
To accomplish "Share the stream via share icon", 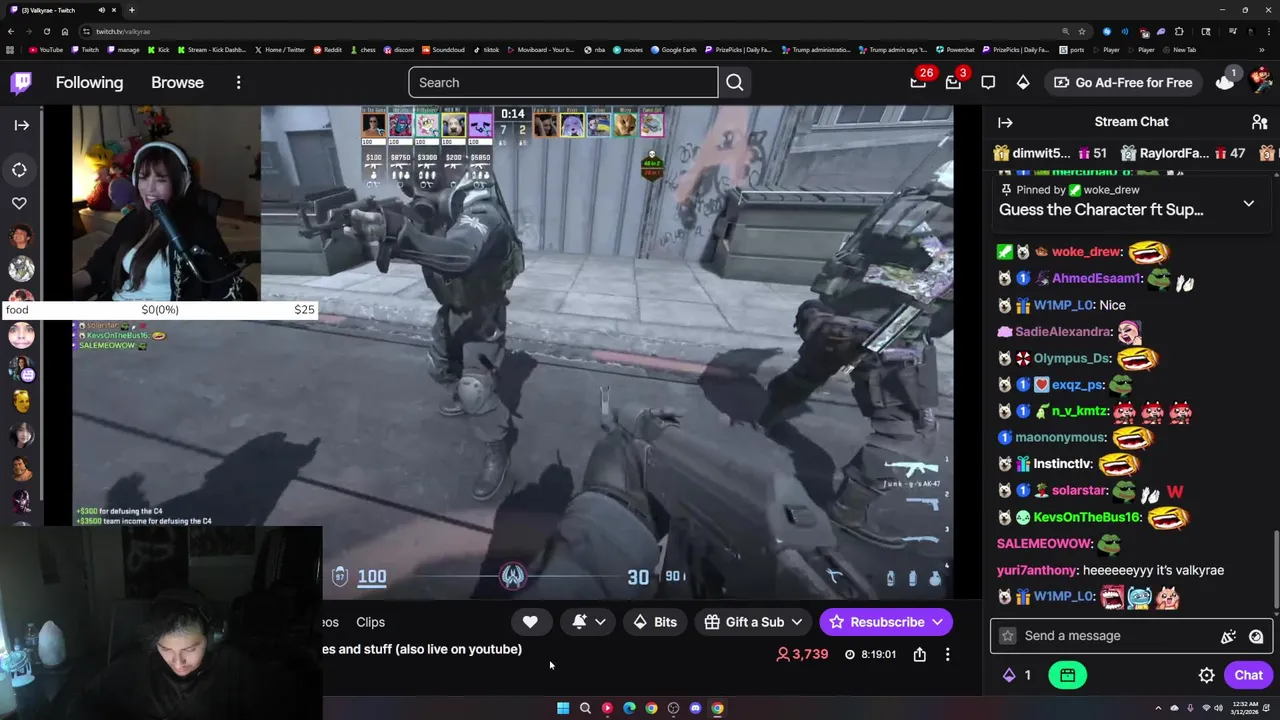I will click(x=919, y=654).
